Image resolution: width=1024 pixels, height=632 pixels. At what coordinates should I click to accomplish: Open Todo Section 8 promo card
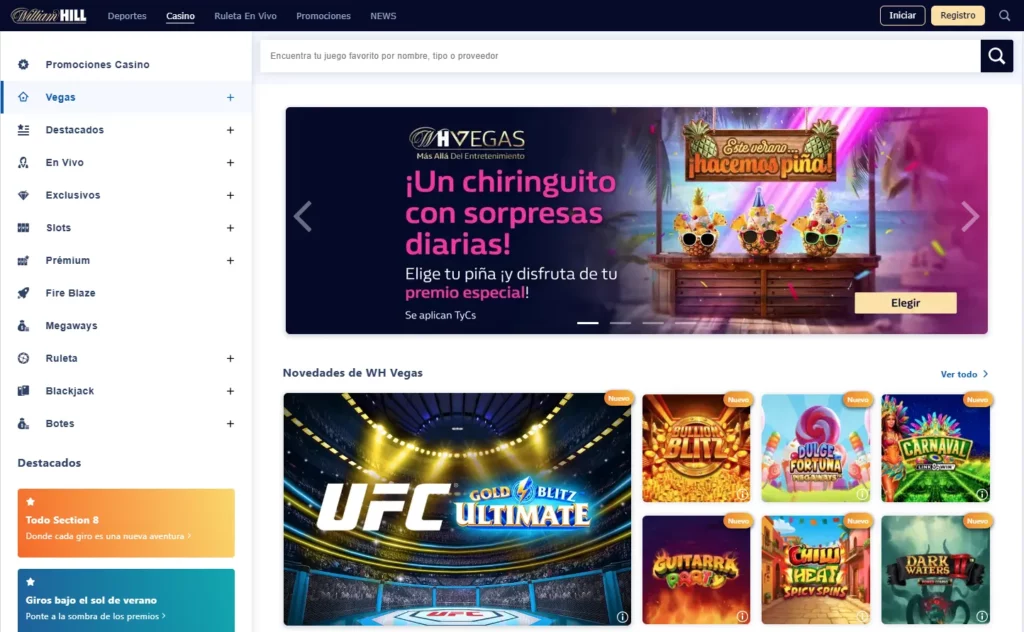(126, 523)
